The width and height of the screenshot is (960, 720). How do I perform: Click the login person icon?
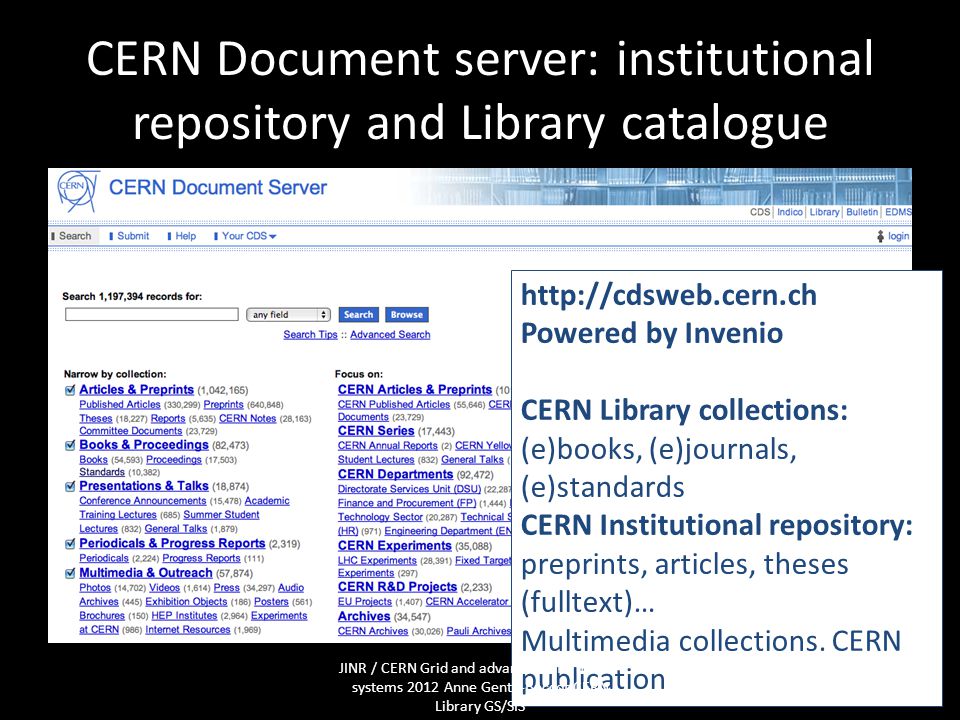(x=880, y=236)
